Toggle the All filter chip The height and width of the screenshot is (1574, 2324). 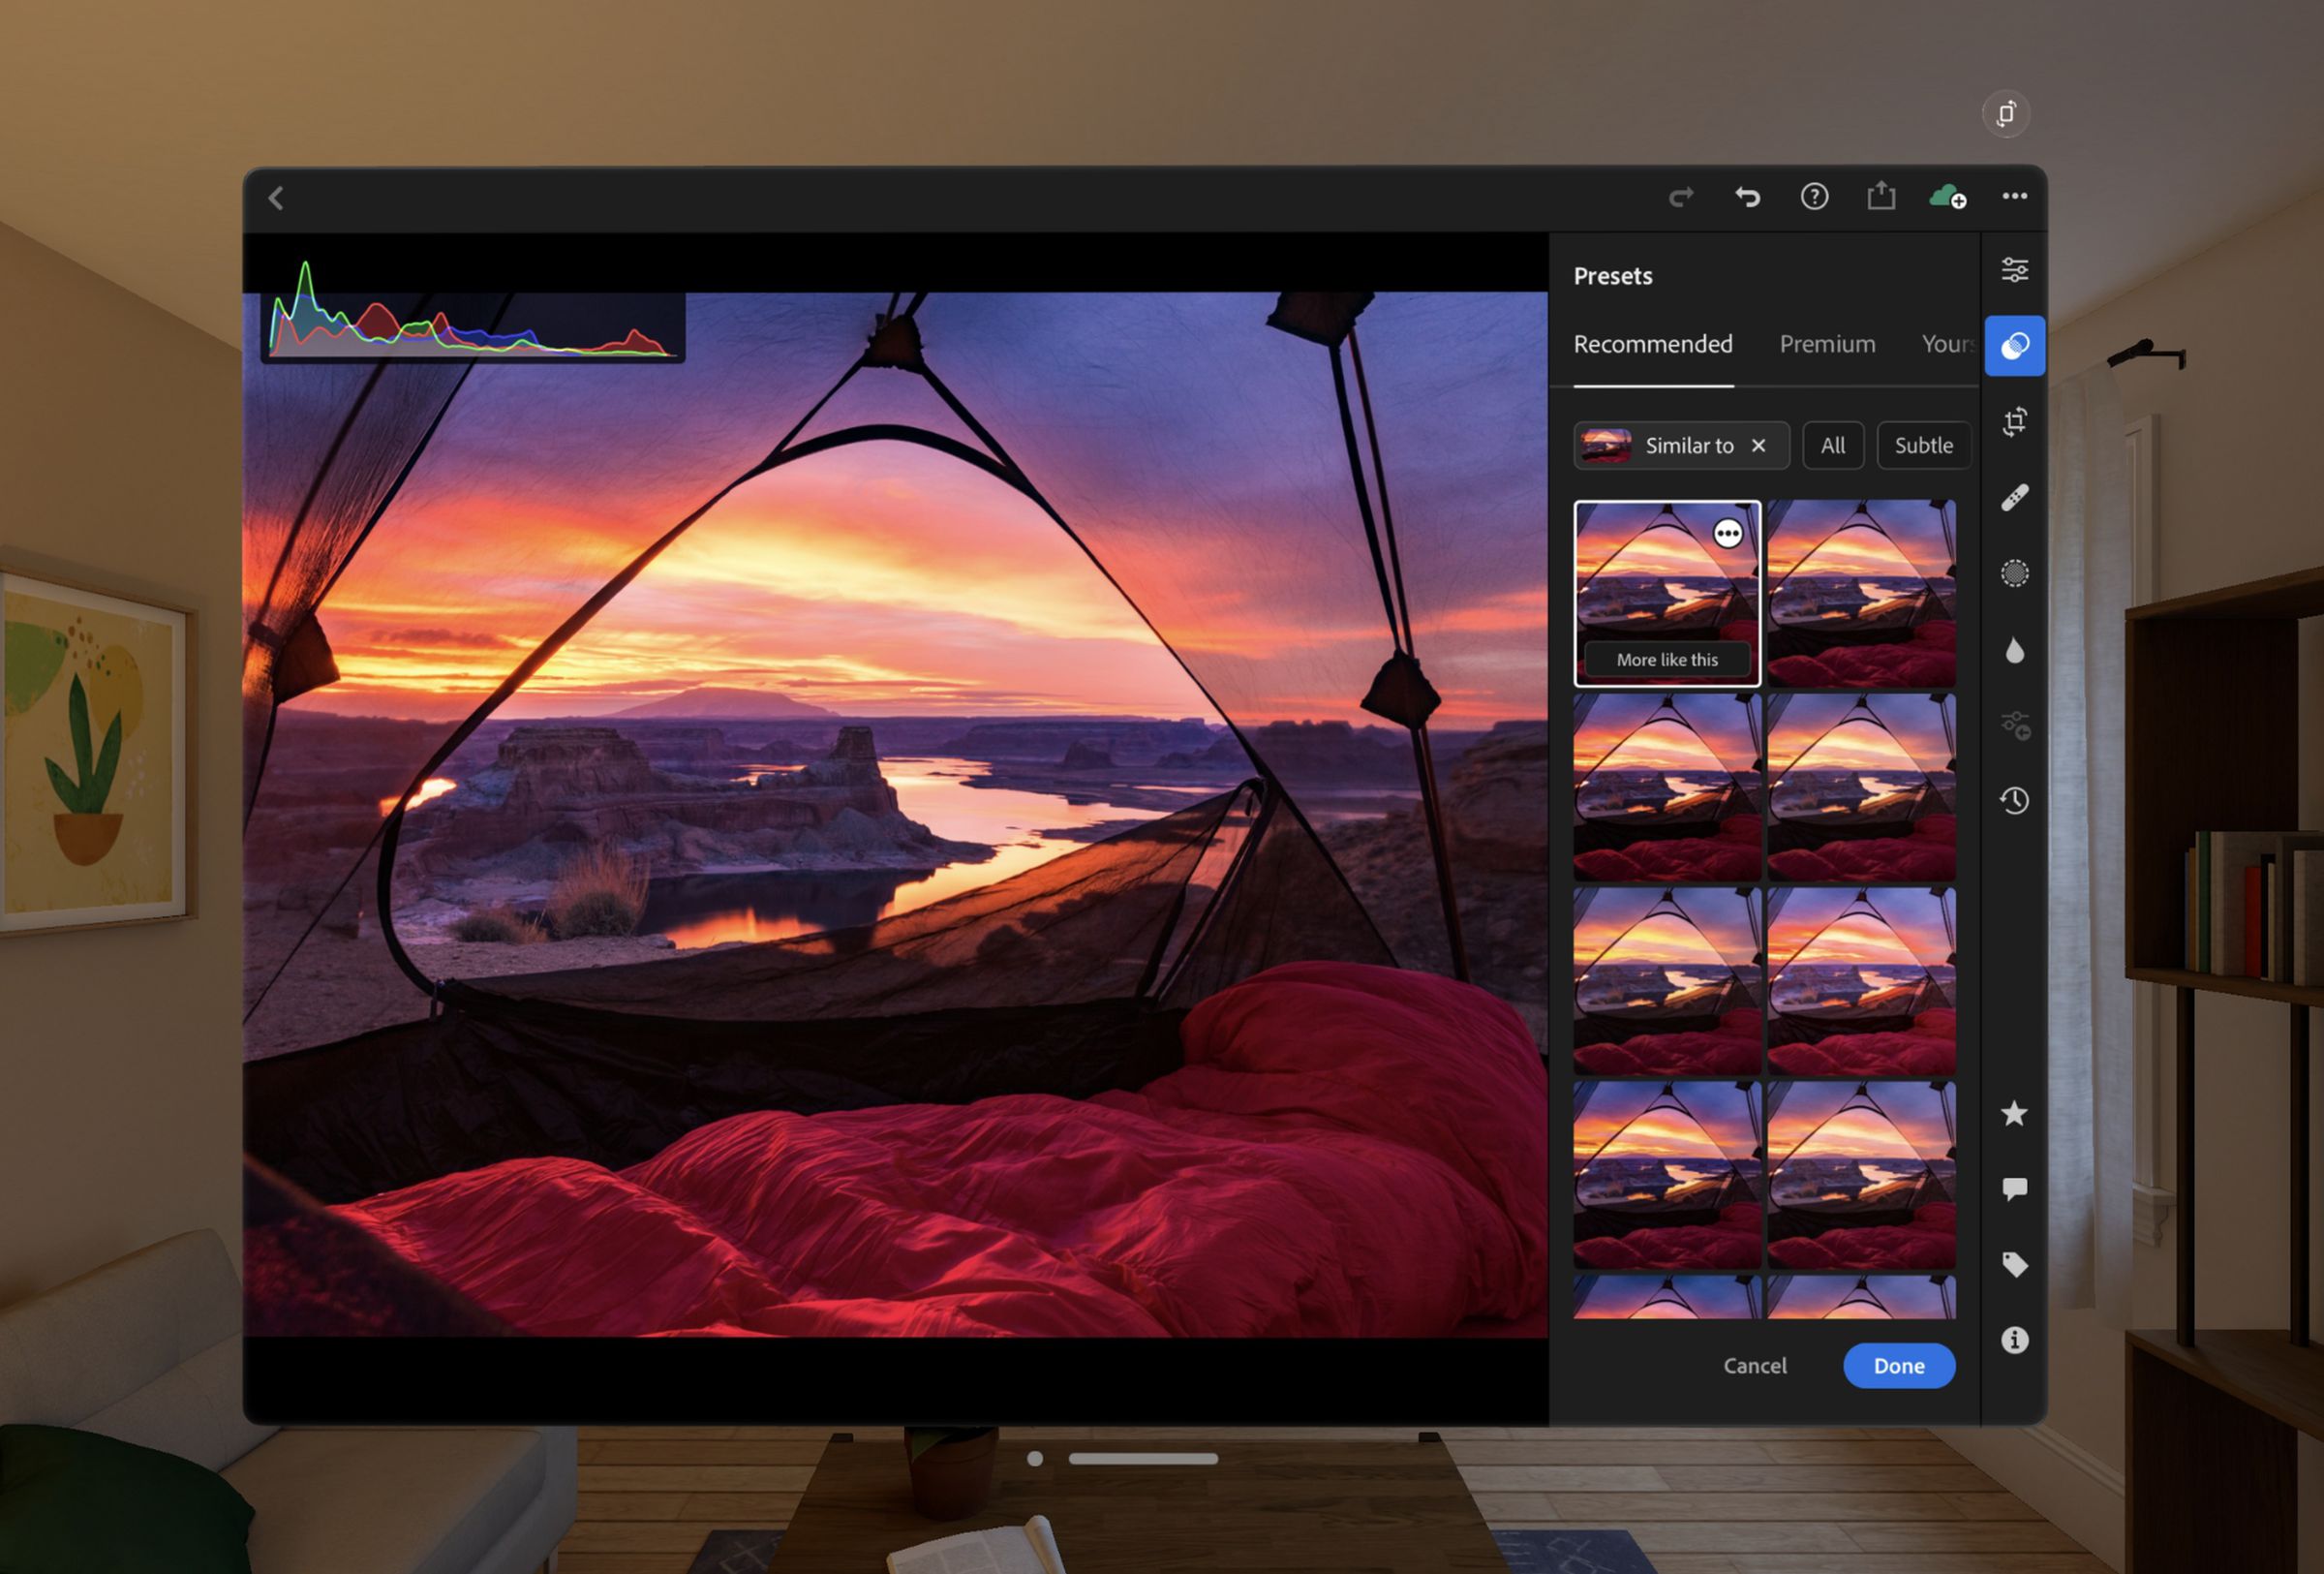[1832, 446]
